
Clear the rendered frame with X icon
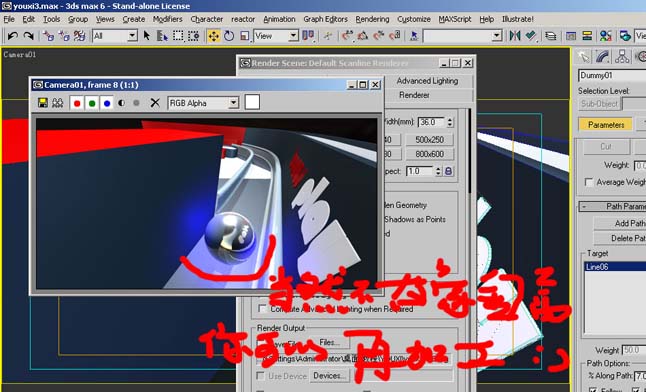point(155,103)
